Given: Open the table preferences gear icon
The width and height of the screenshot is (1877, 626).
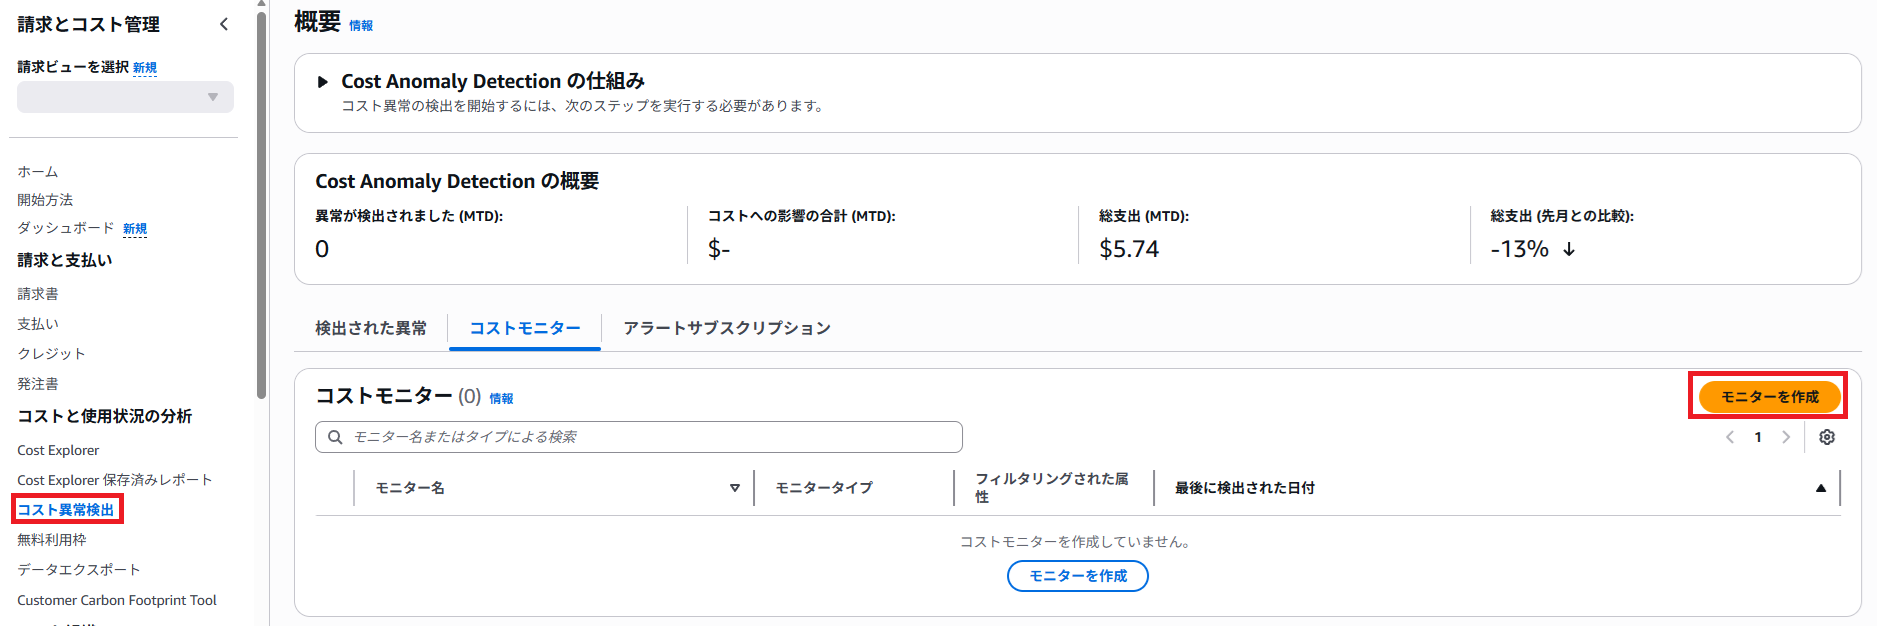Looking at the screenshot, I should (x=1827, y=437).
